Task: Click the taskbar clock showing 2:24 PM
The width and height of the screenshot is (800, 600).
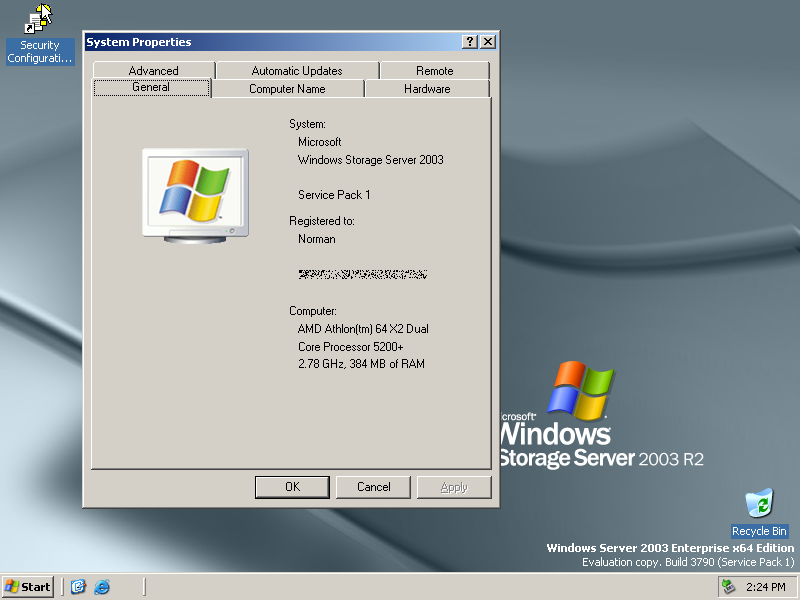Action: [764, 587]
